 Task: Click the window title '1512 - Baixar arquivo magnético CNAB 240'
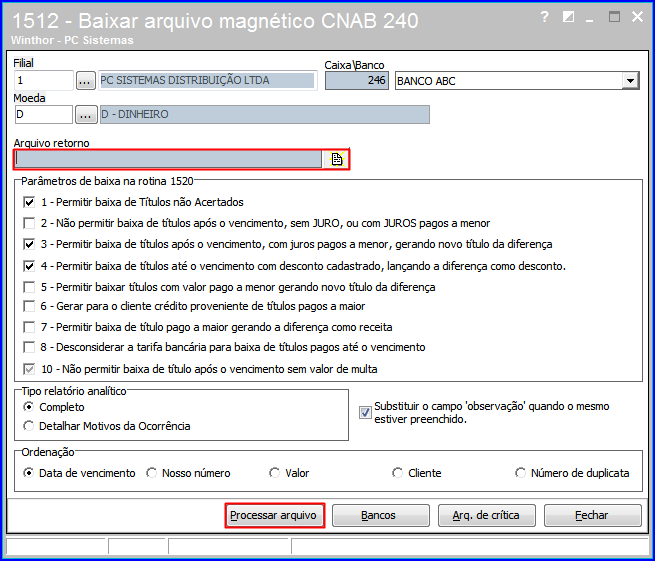tap(215, 21)
